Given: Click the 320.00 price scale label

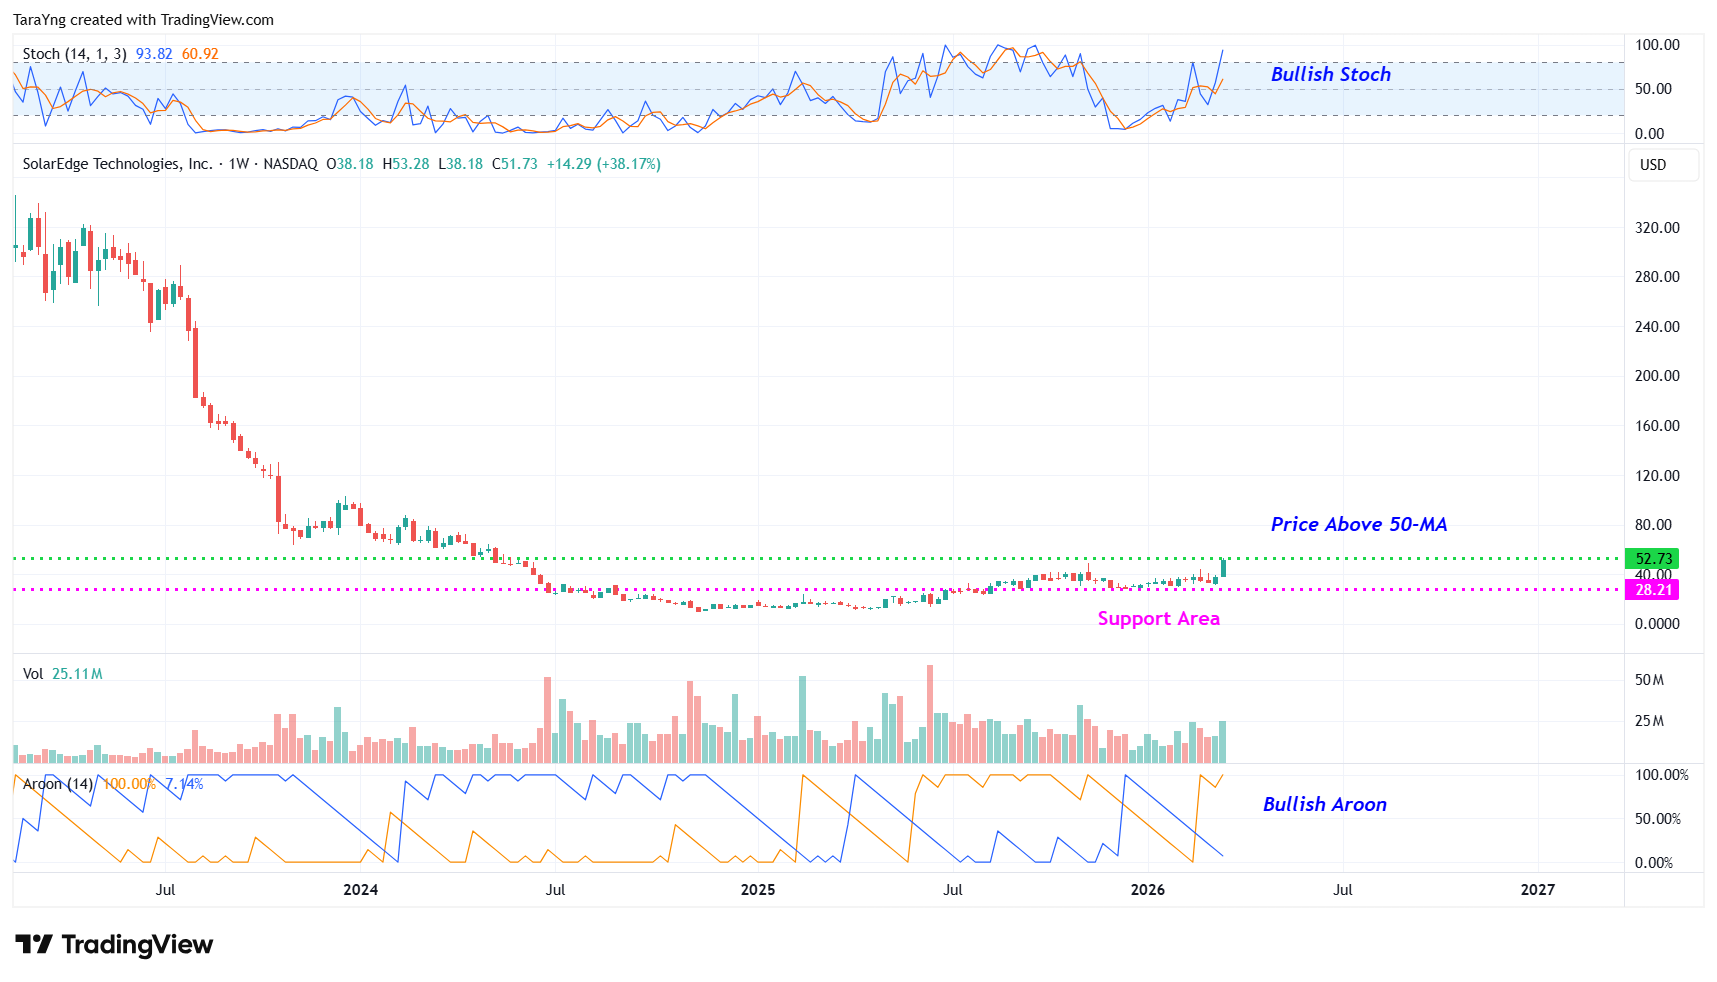Looking at the screenshot, I should point(1657,228).
